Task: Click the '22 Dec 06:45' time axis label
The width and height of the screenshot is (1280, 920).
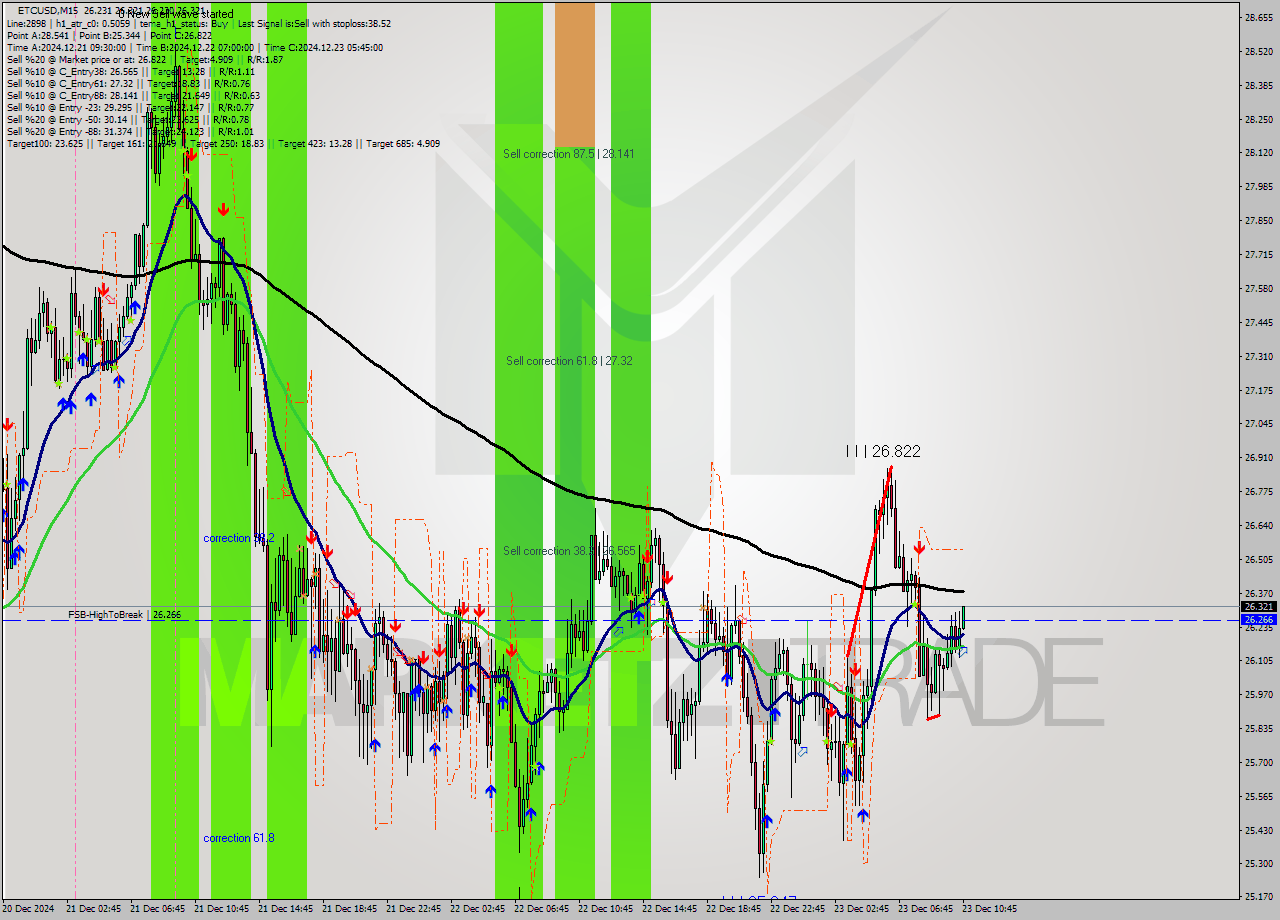Action: 542,909
